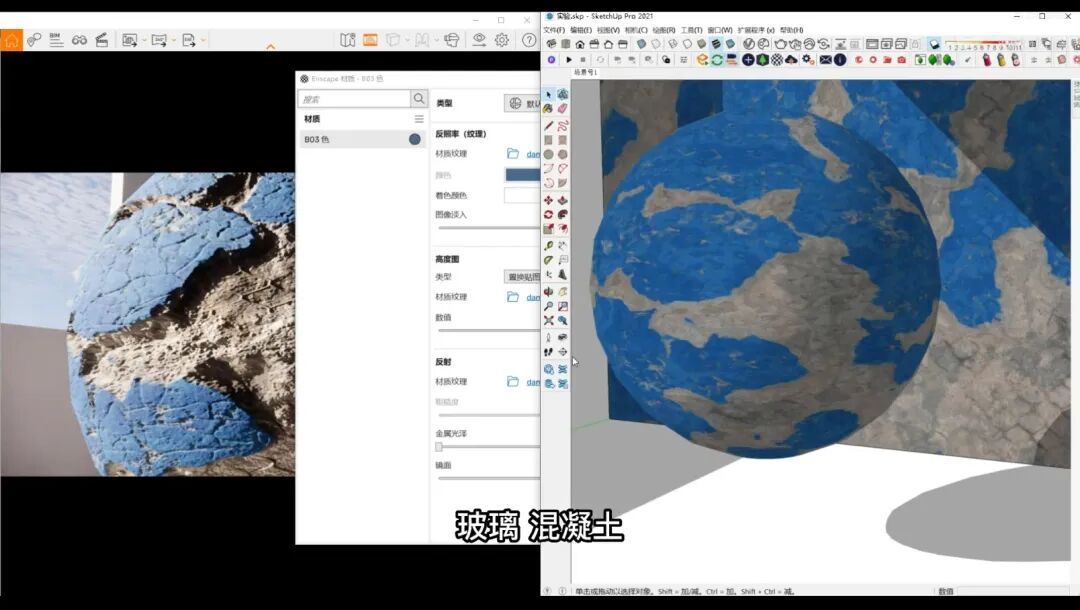Open folder for reflection material texture

(513, 381)
